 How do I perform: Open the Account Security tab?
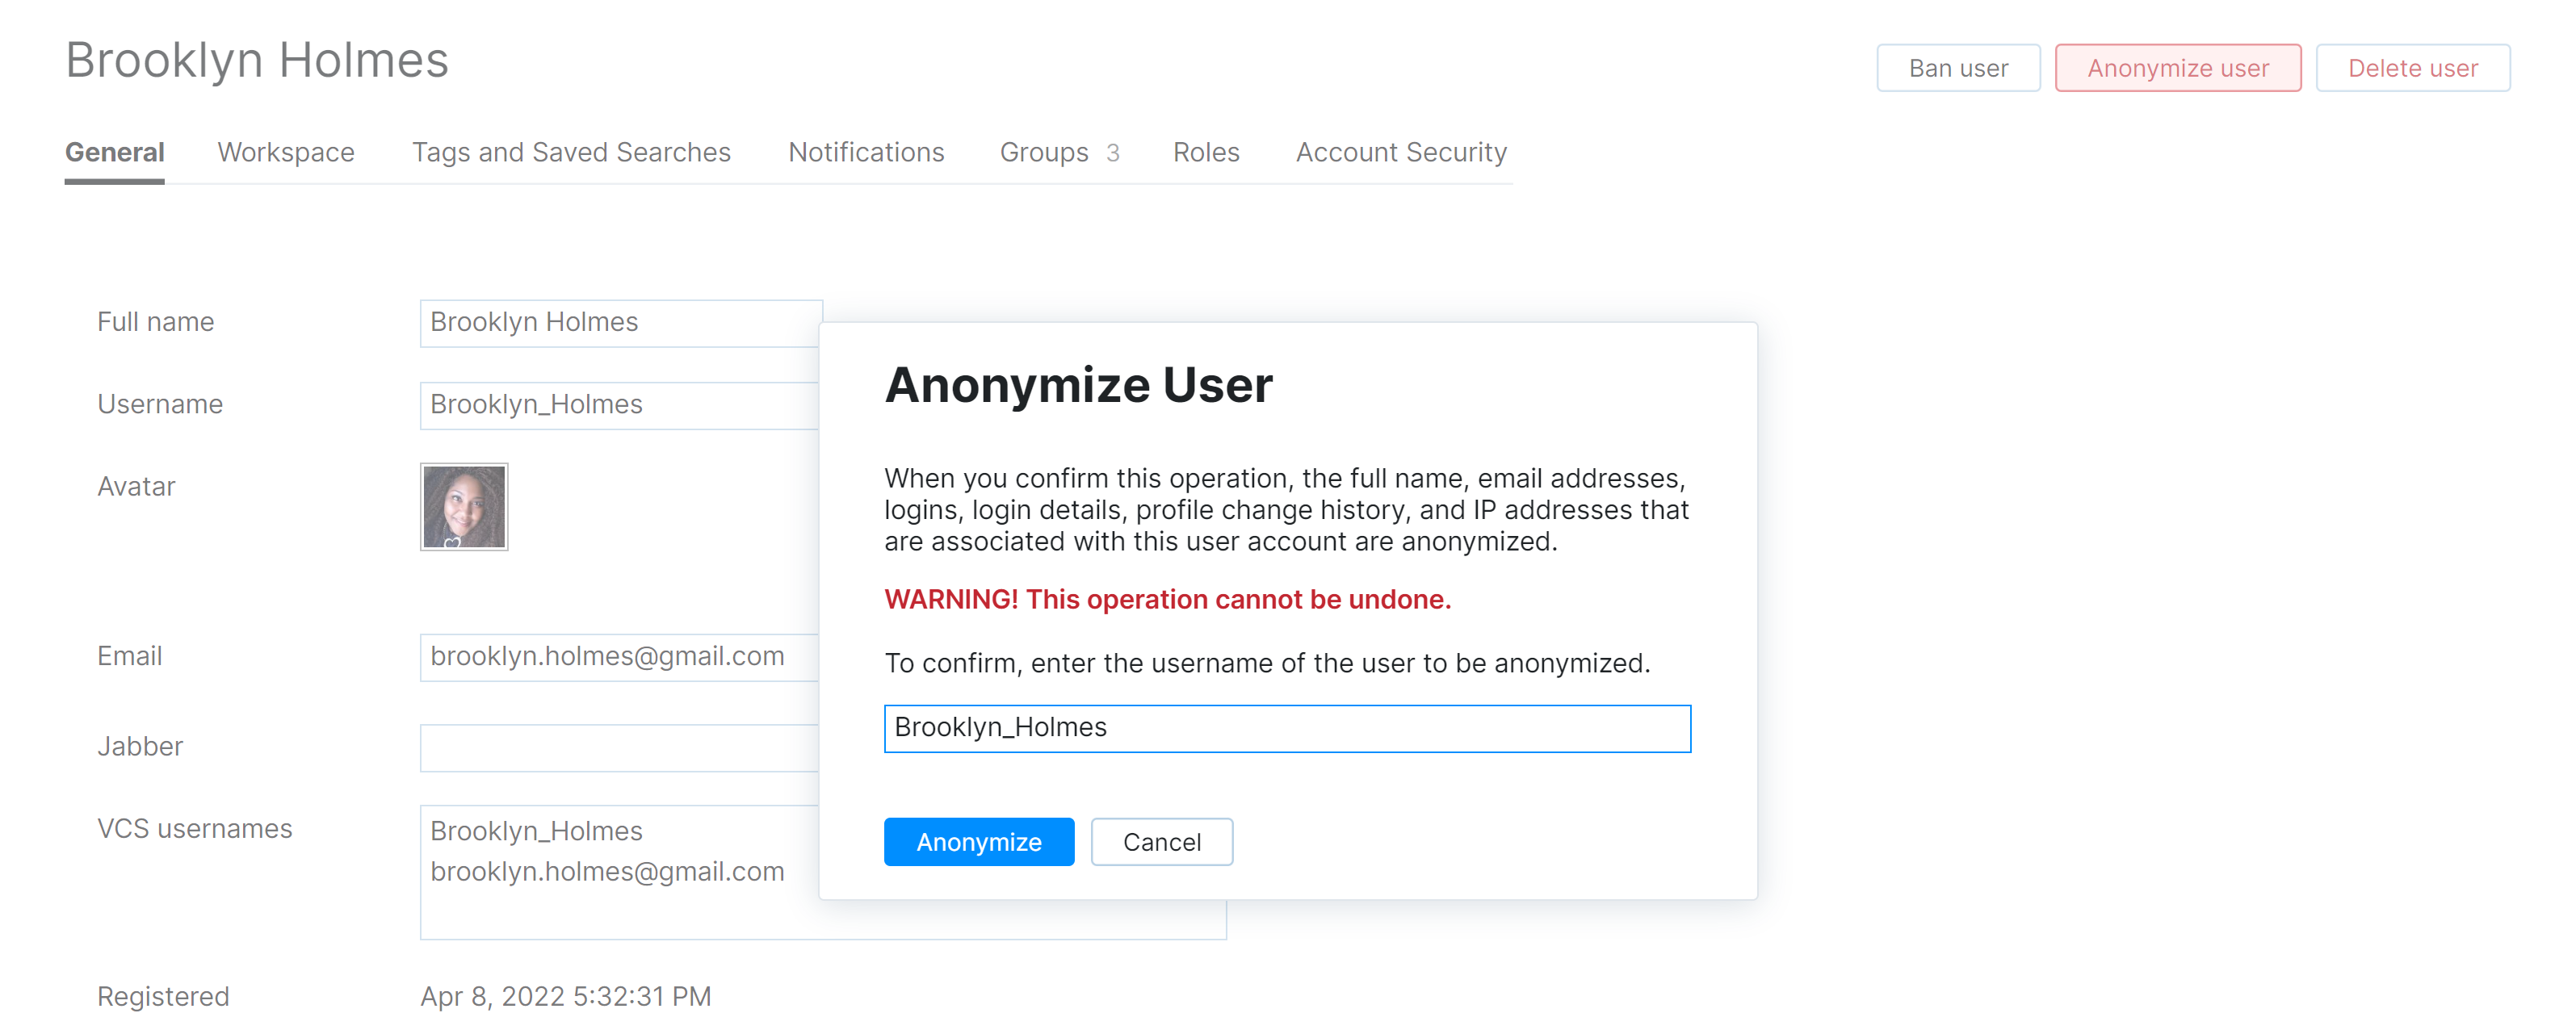point(1400,152)
